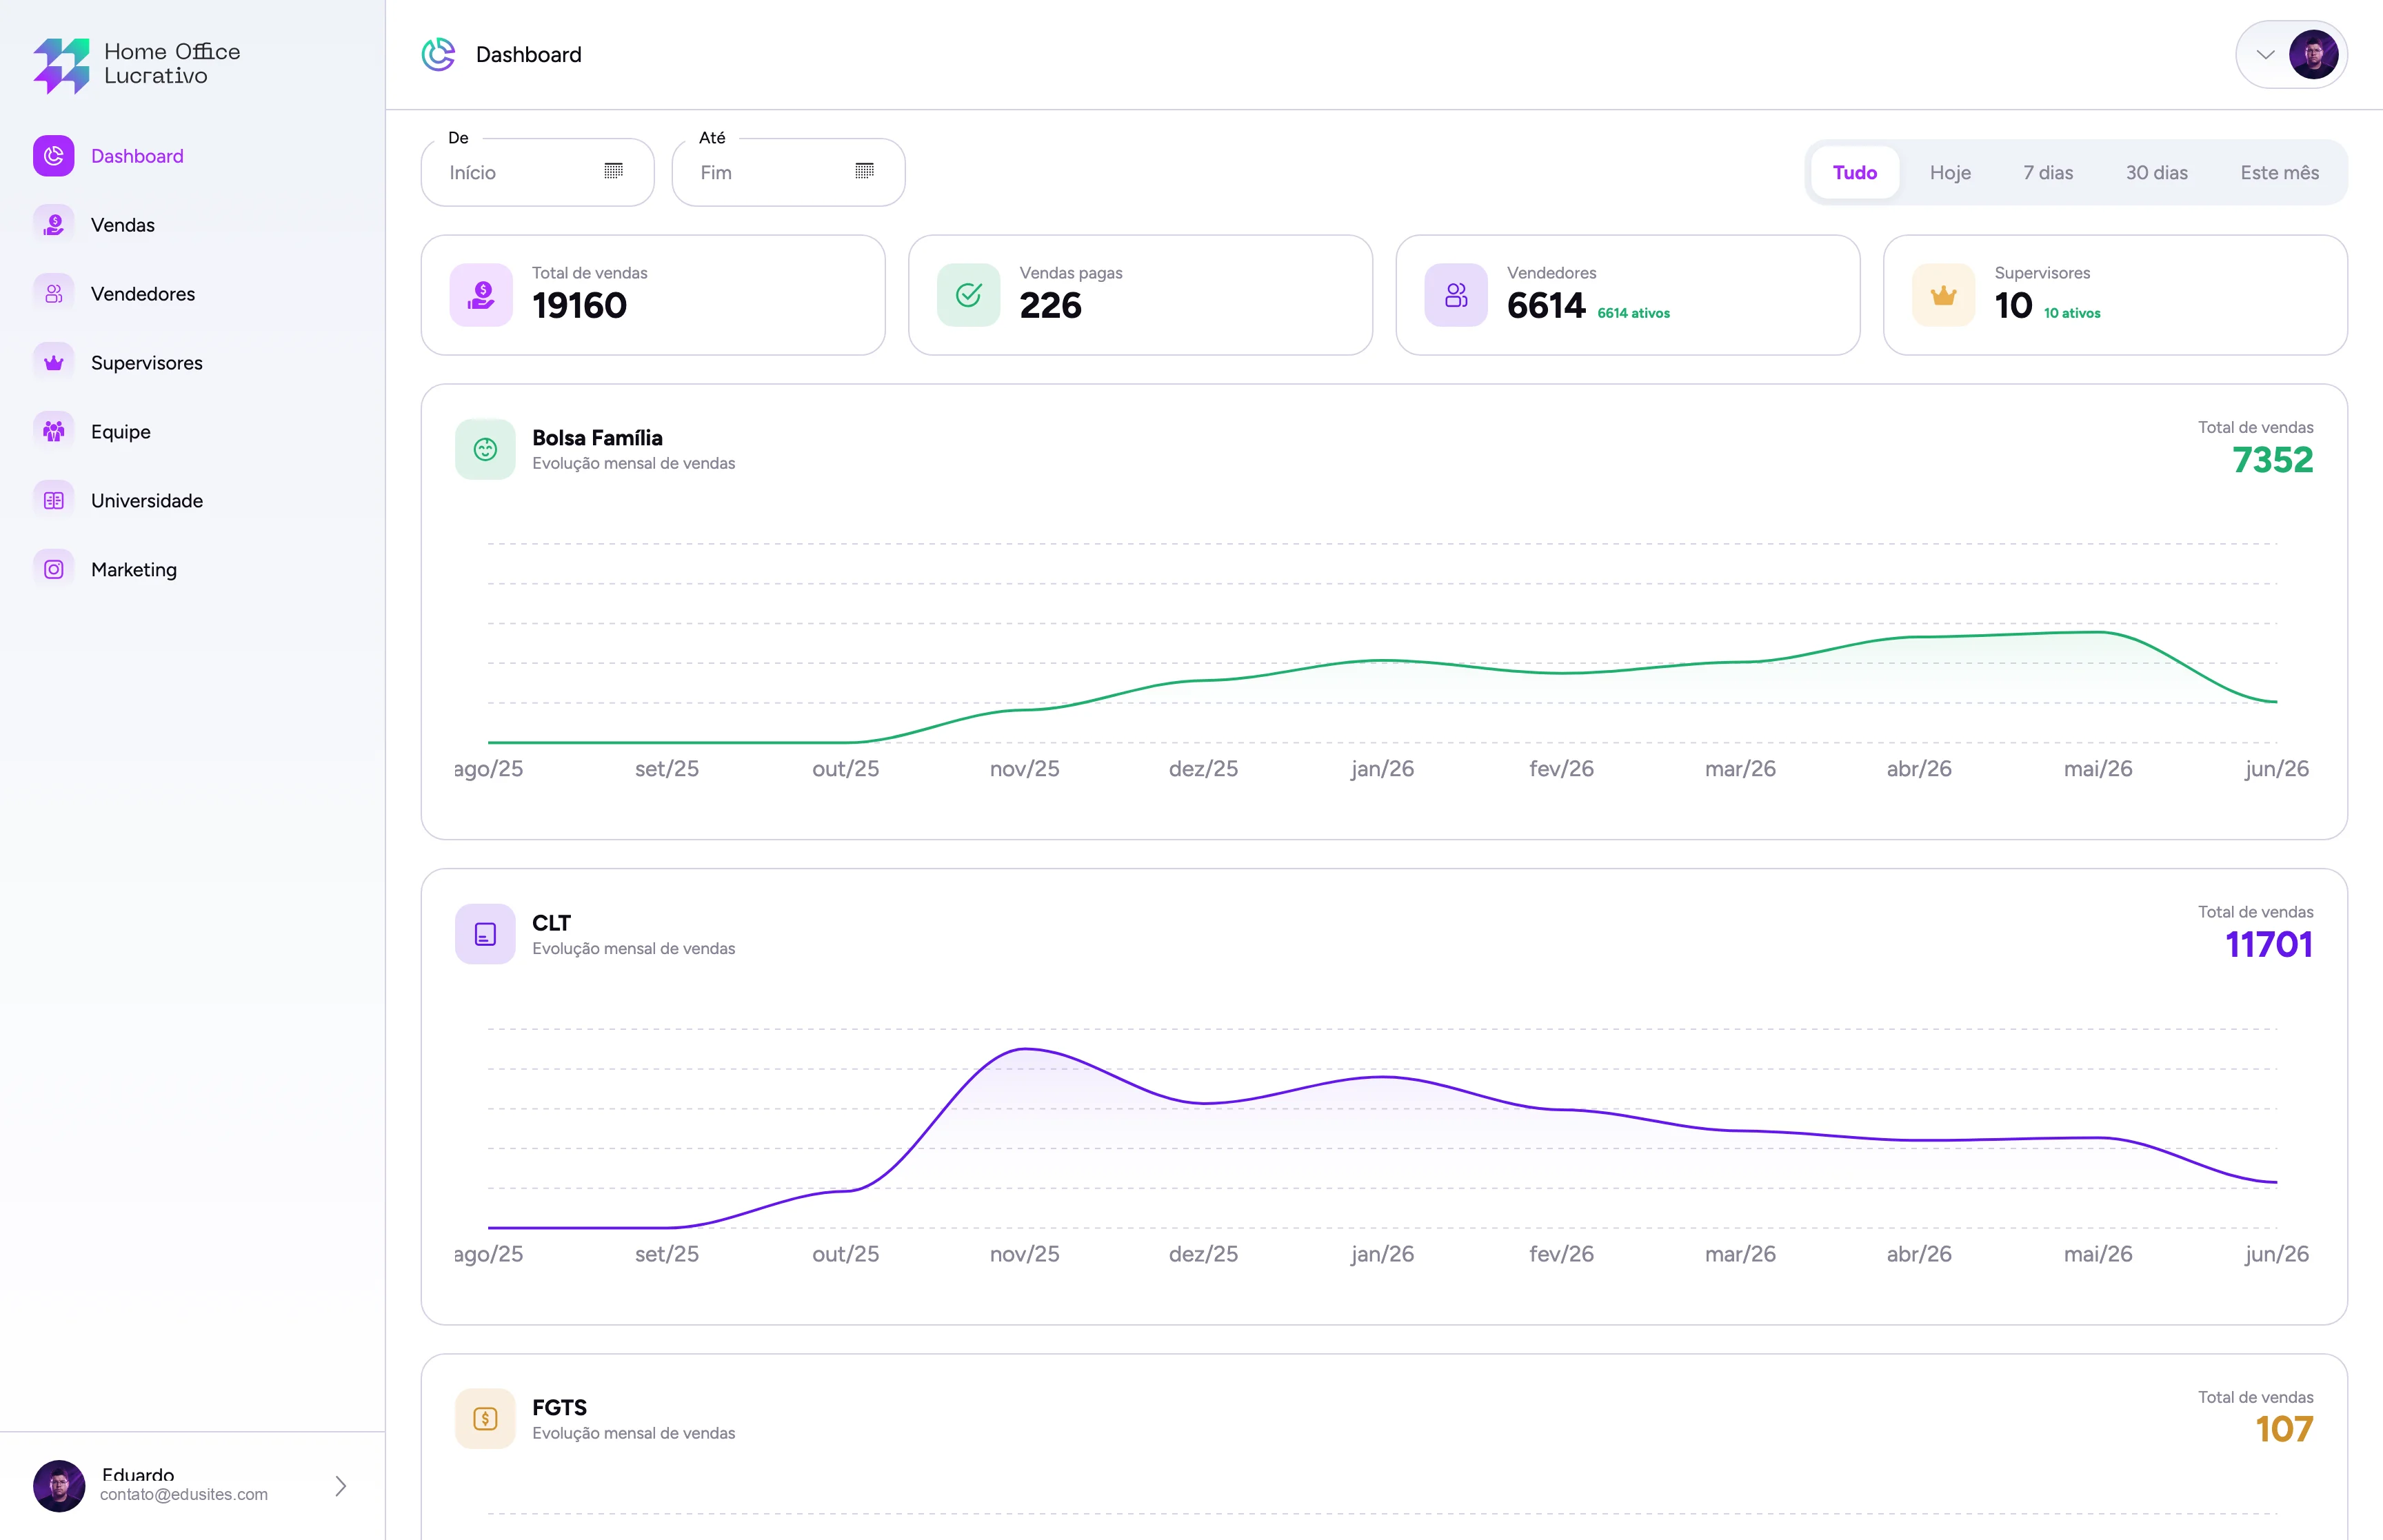Screen dimensions: 2383x1540
Task: Click the Home Office Lucrativo logo
Action: tap(137, 65)
